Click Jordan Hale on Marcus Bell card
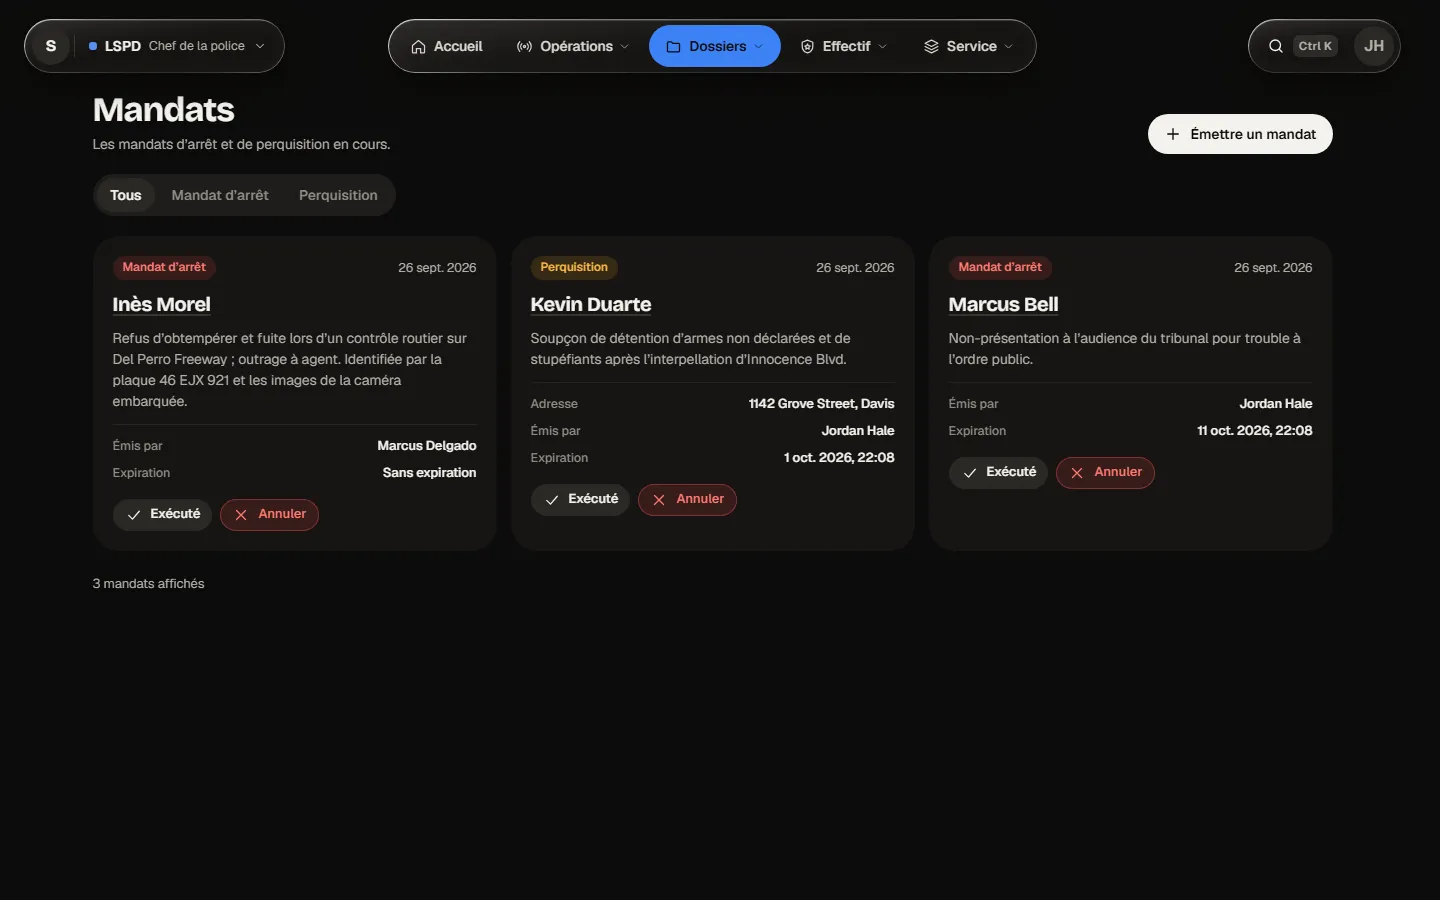 pos(1276,404)
